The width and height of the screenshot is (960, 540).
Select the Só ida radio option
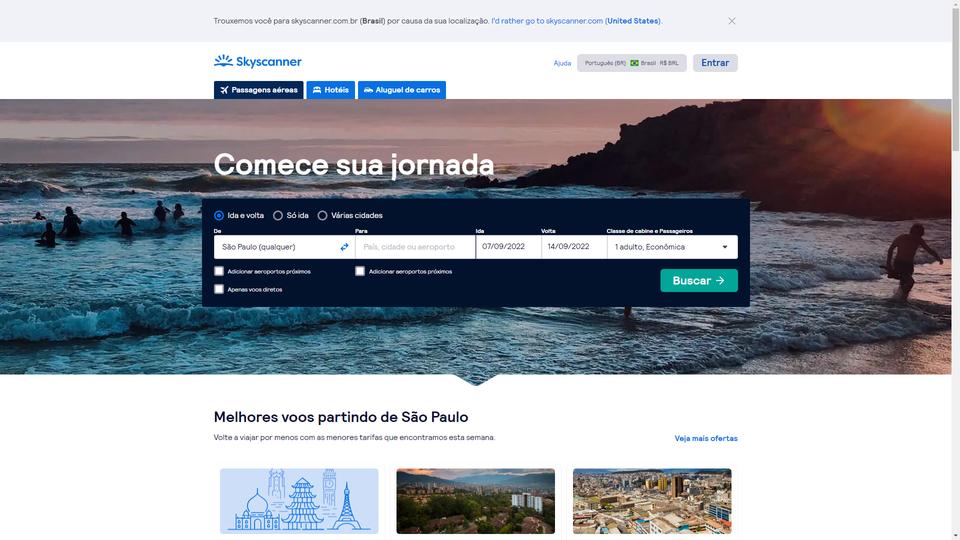click(278, 216)
